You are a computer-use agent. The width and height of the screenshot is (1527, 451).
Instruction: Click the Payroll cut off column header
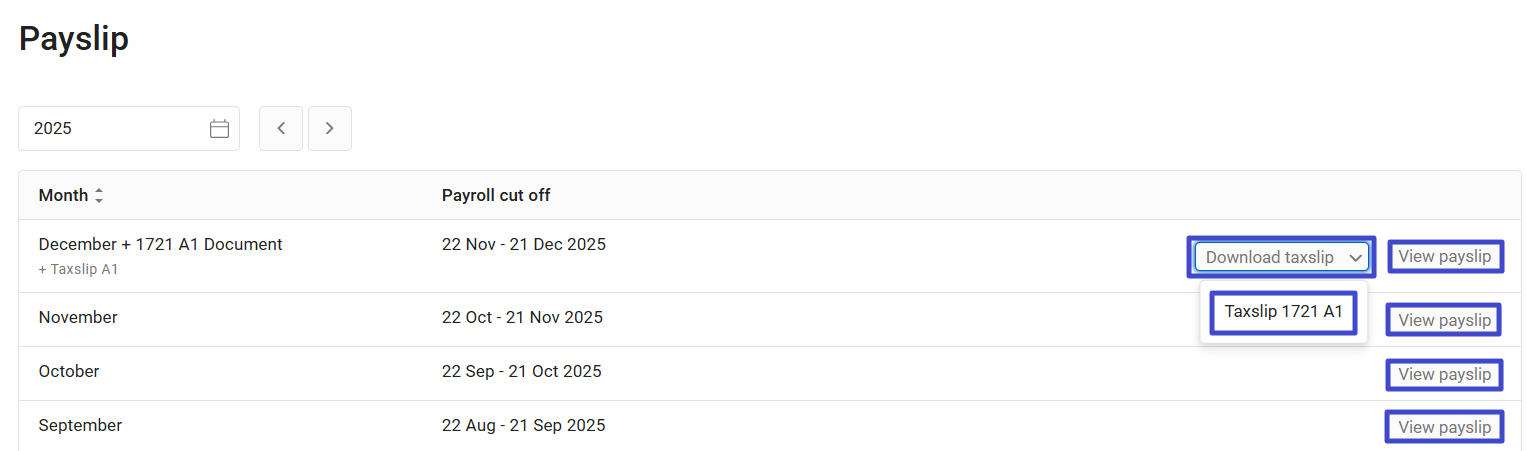[496, 196]
